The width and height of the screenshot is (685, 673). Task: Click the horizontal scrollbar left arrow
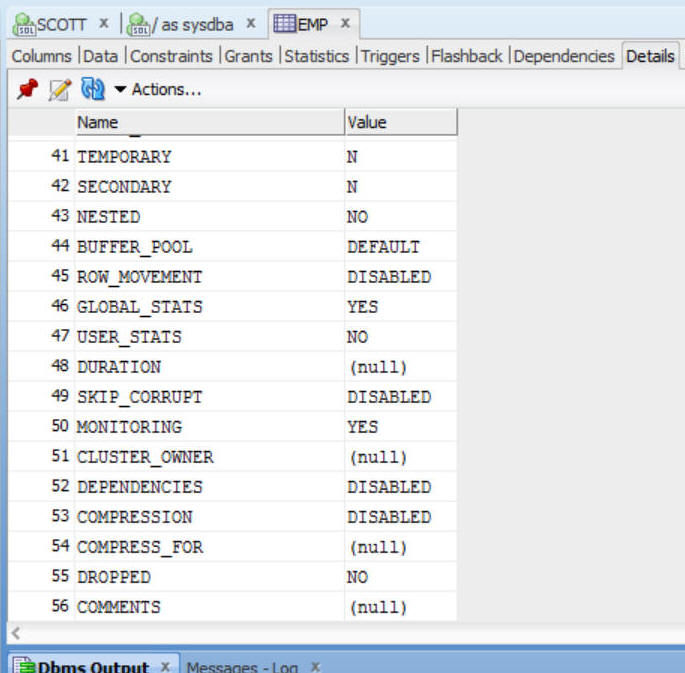[14, 633]
